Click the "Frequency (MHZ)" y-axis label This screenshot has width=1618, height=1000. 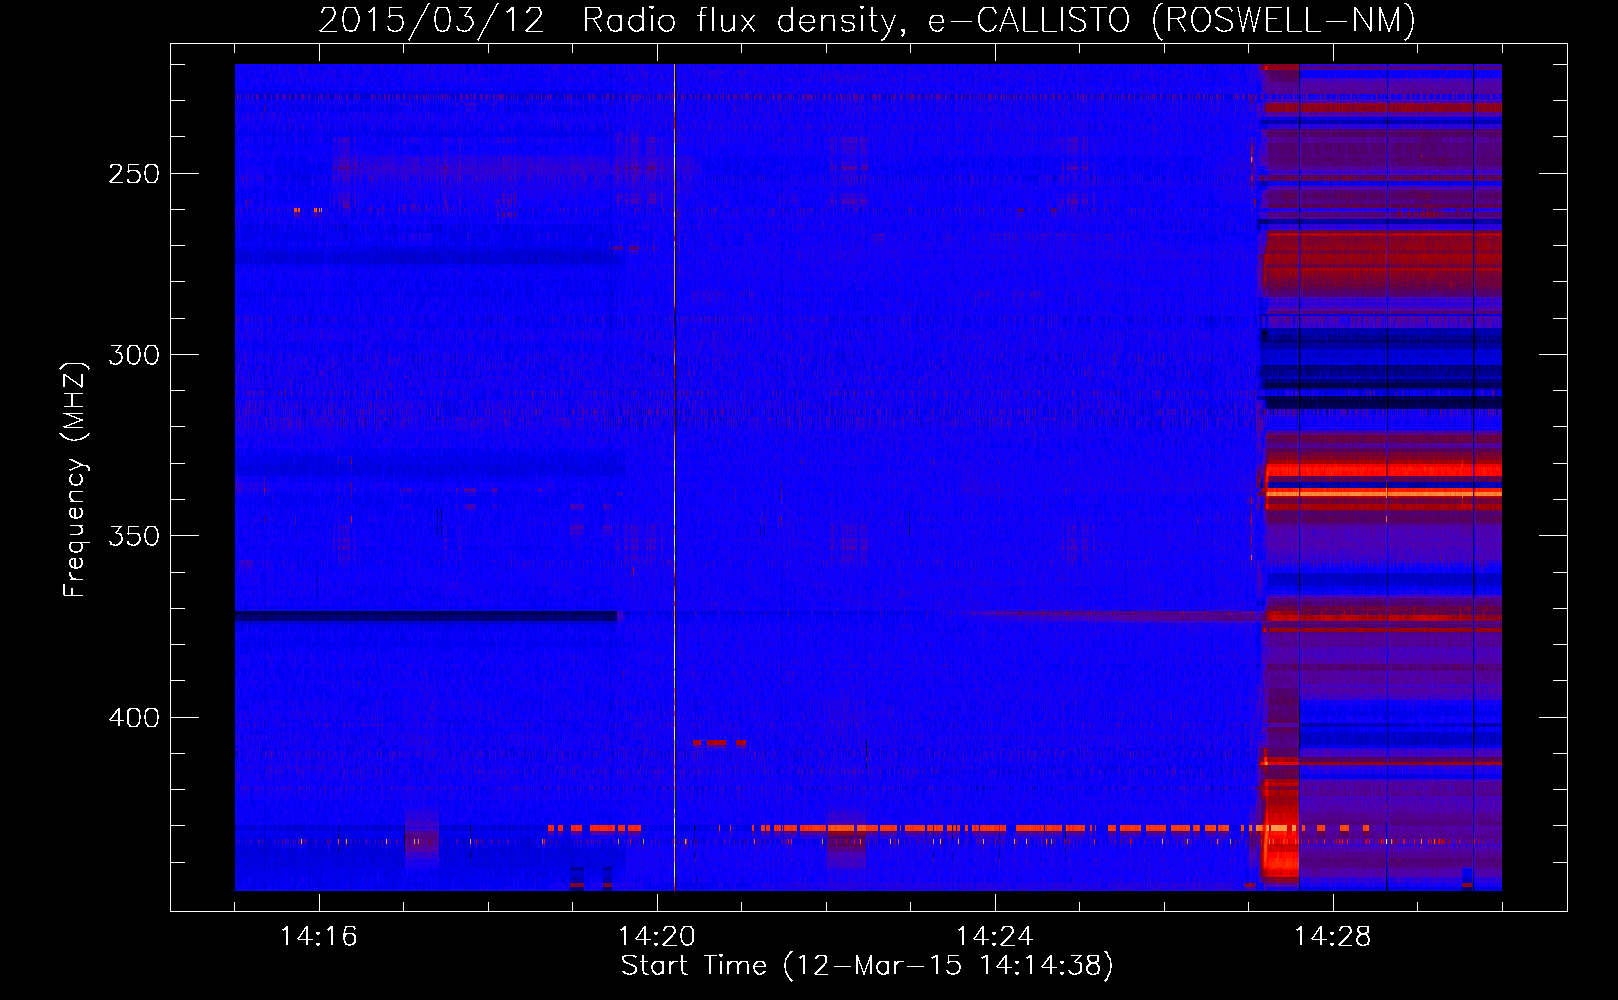75,479
